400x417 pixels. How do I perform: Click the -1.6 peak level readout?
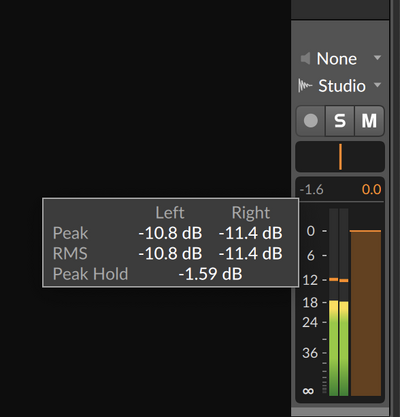tap(312, 190)
